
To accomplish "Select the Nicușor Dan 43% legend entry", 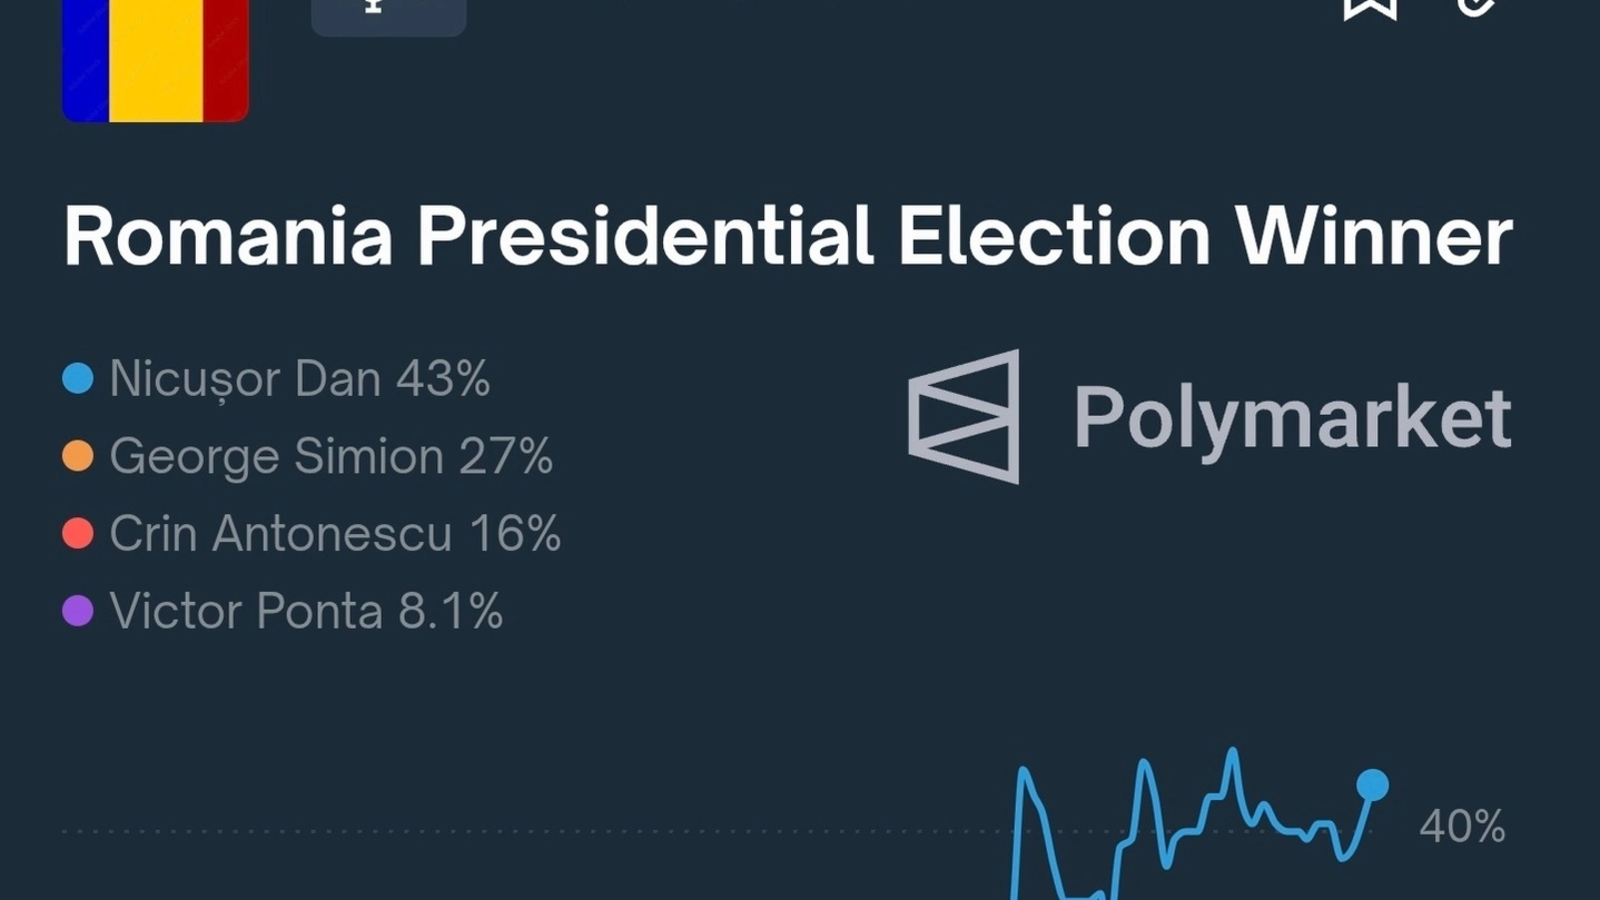I will click(299, 379).
